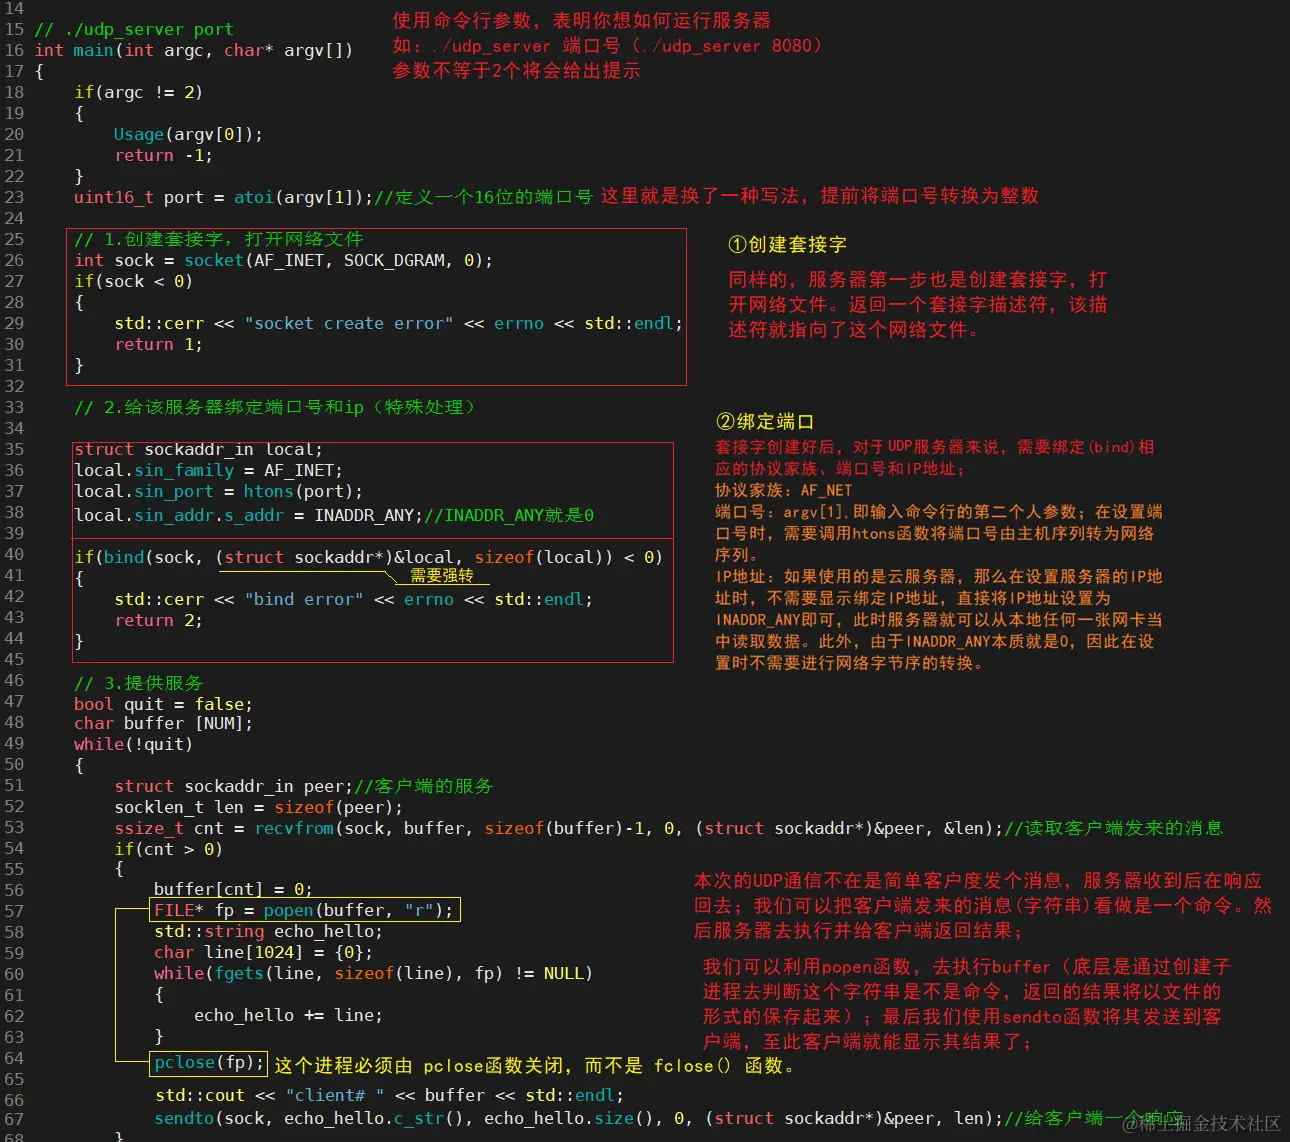The width and height of the screenshot is (1290, 1142).
Task: Click "char line[1024] = {0};" declaration
Action: click(263, 952)
